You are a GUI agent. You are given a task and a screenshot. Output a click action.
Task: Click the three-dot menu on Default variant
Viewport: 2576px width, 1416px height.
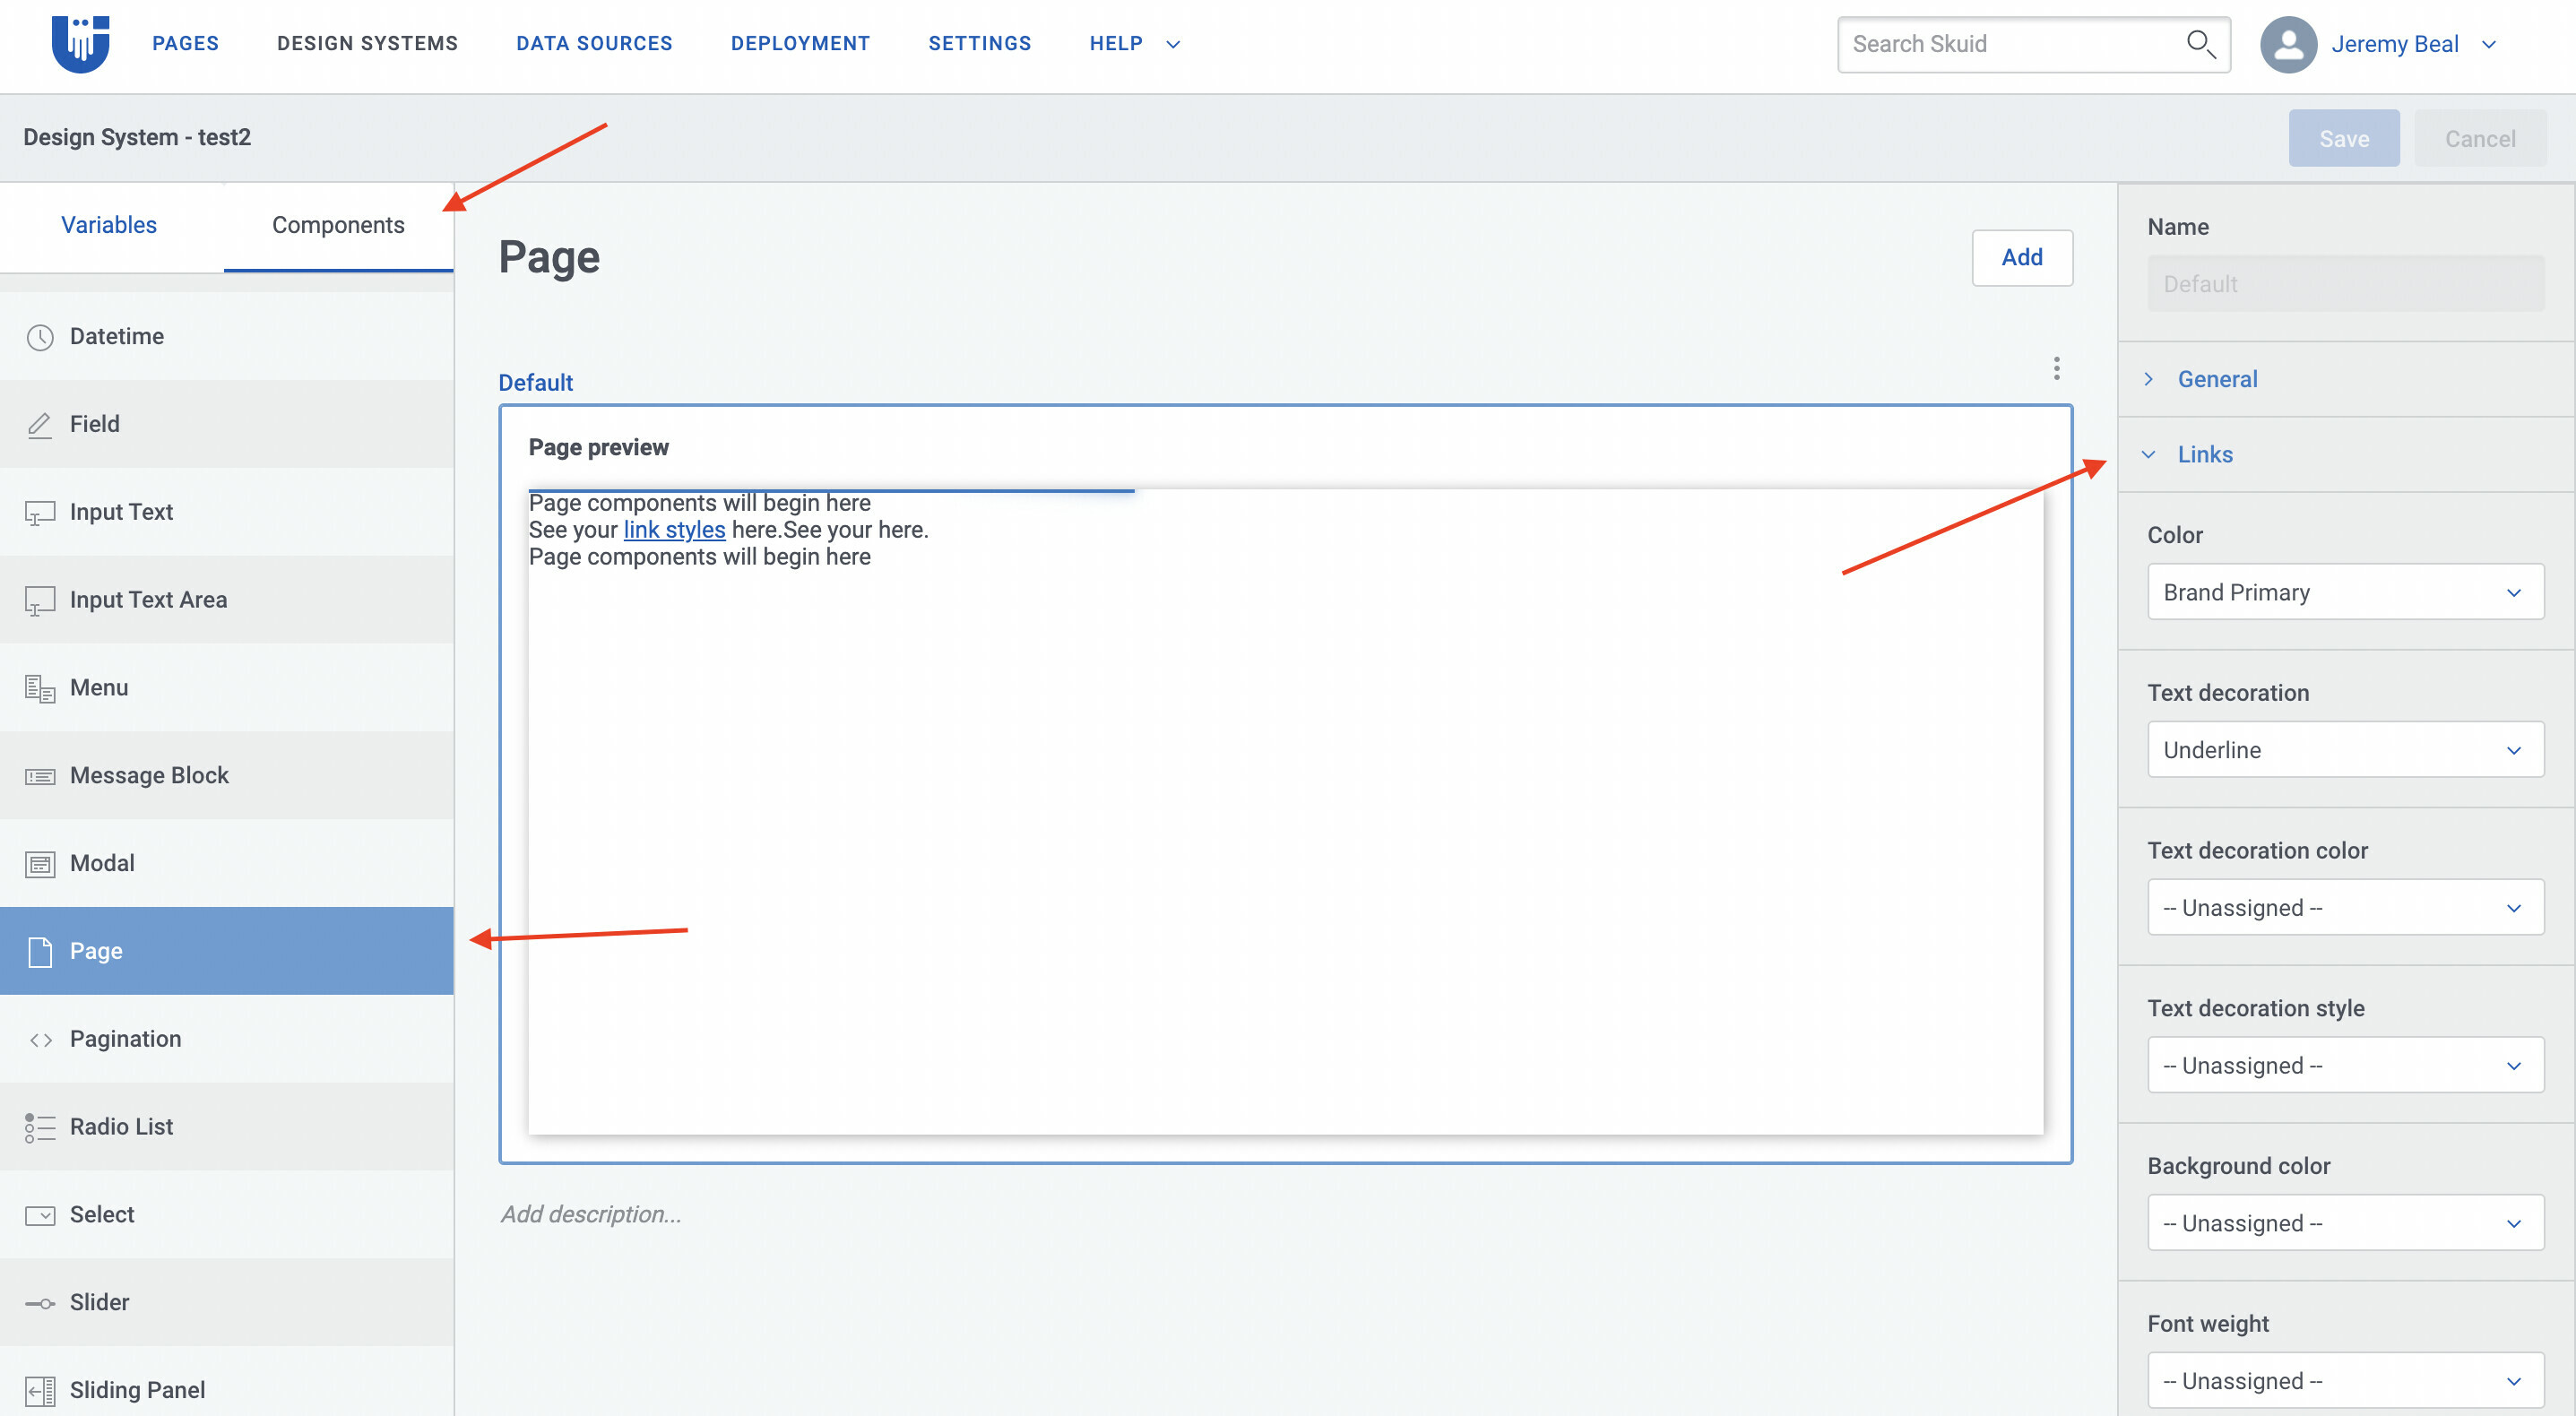(2056, 368)
